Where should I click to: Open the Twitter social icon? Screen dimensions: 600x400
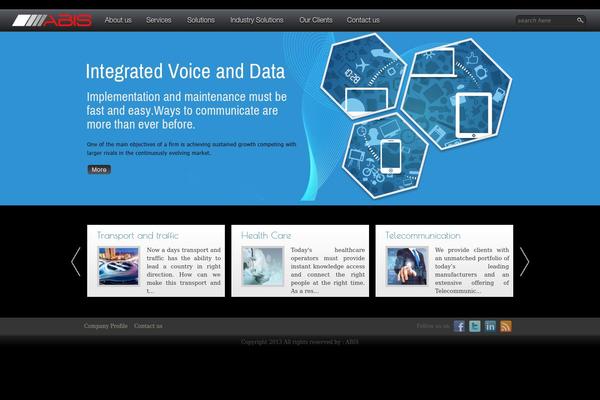(475, 326)
